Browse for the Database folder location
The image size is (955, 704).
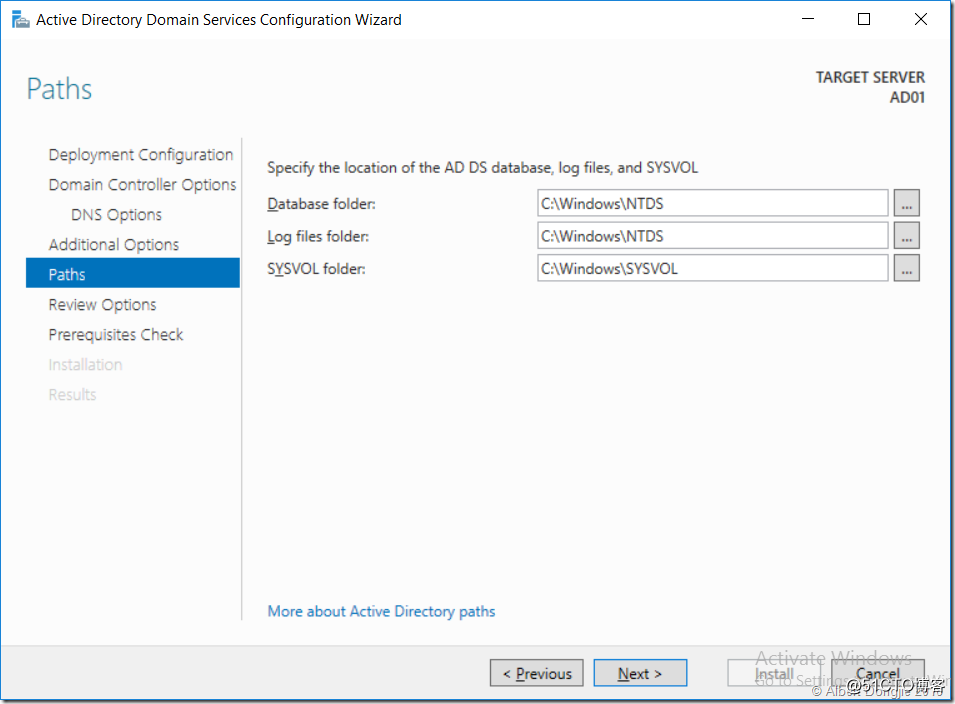tap(906, 203)
